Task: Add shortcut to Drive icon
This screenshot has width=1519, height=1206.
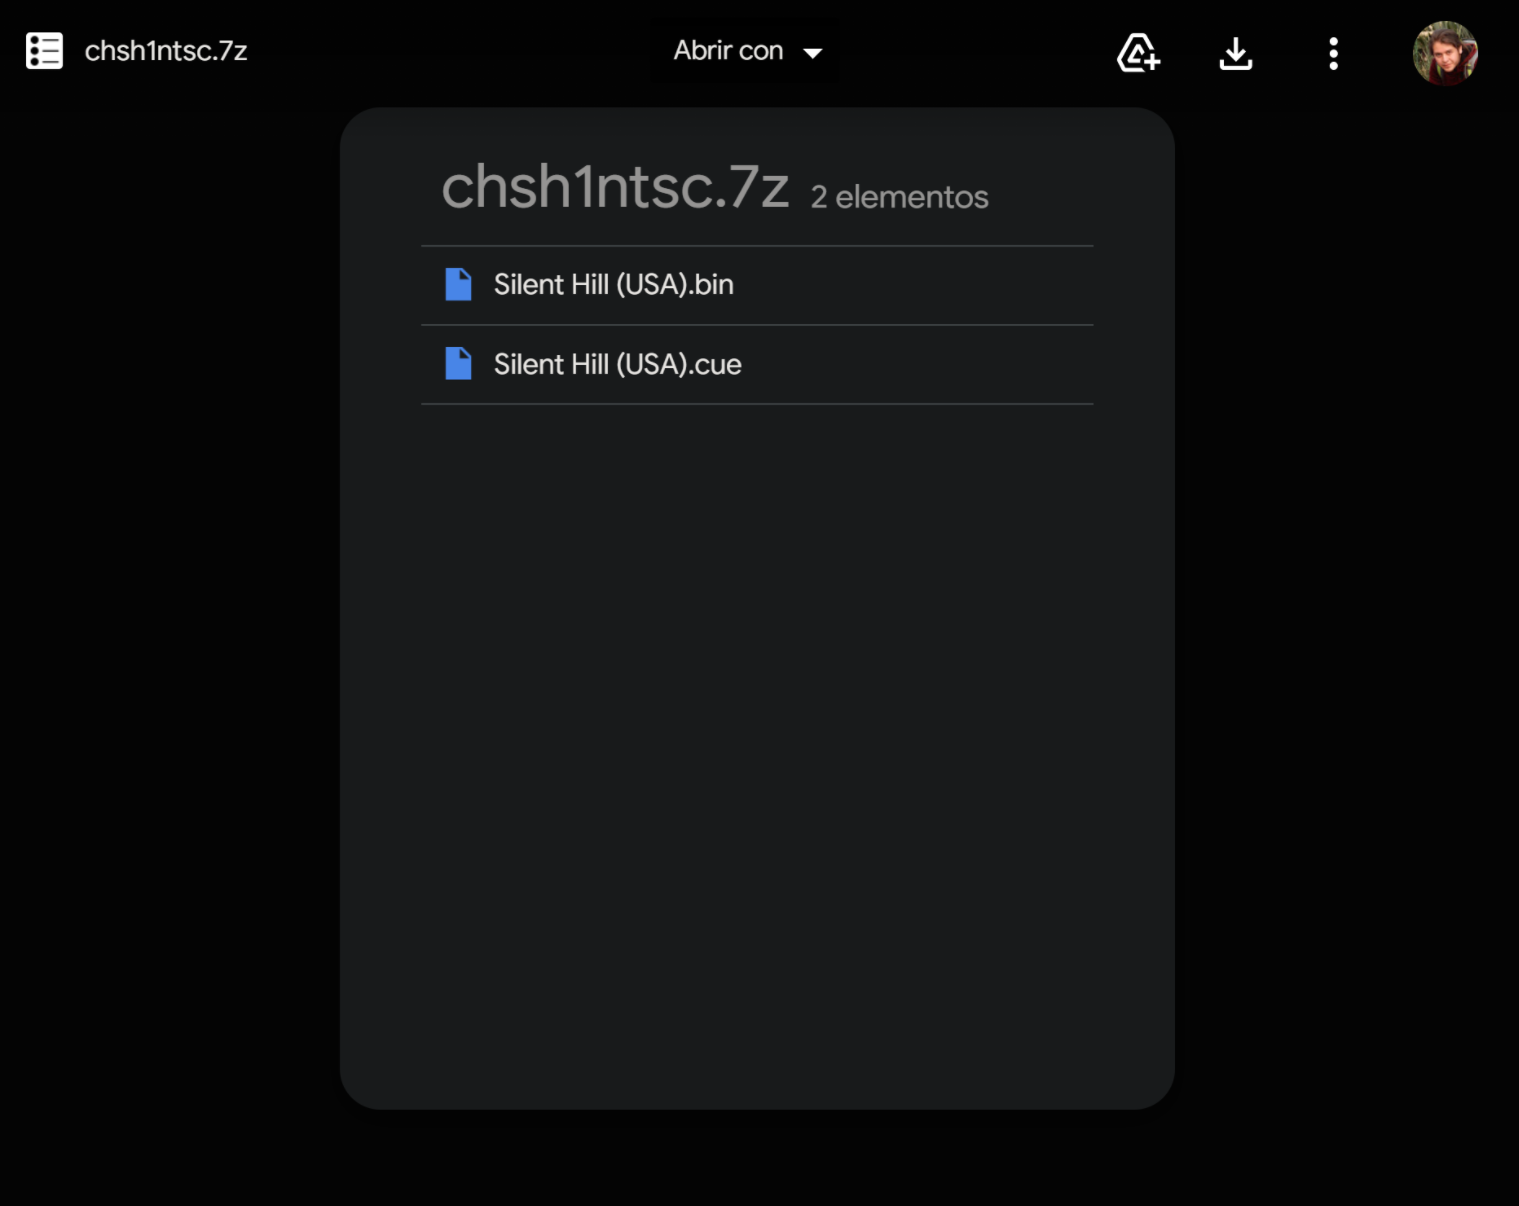Action: coord(1138,53)
